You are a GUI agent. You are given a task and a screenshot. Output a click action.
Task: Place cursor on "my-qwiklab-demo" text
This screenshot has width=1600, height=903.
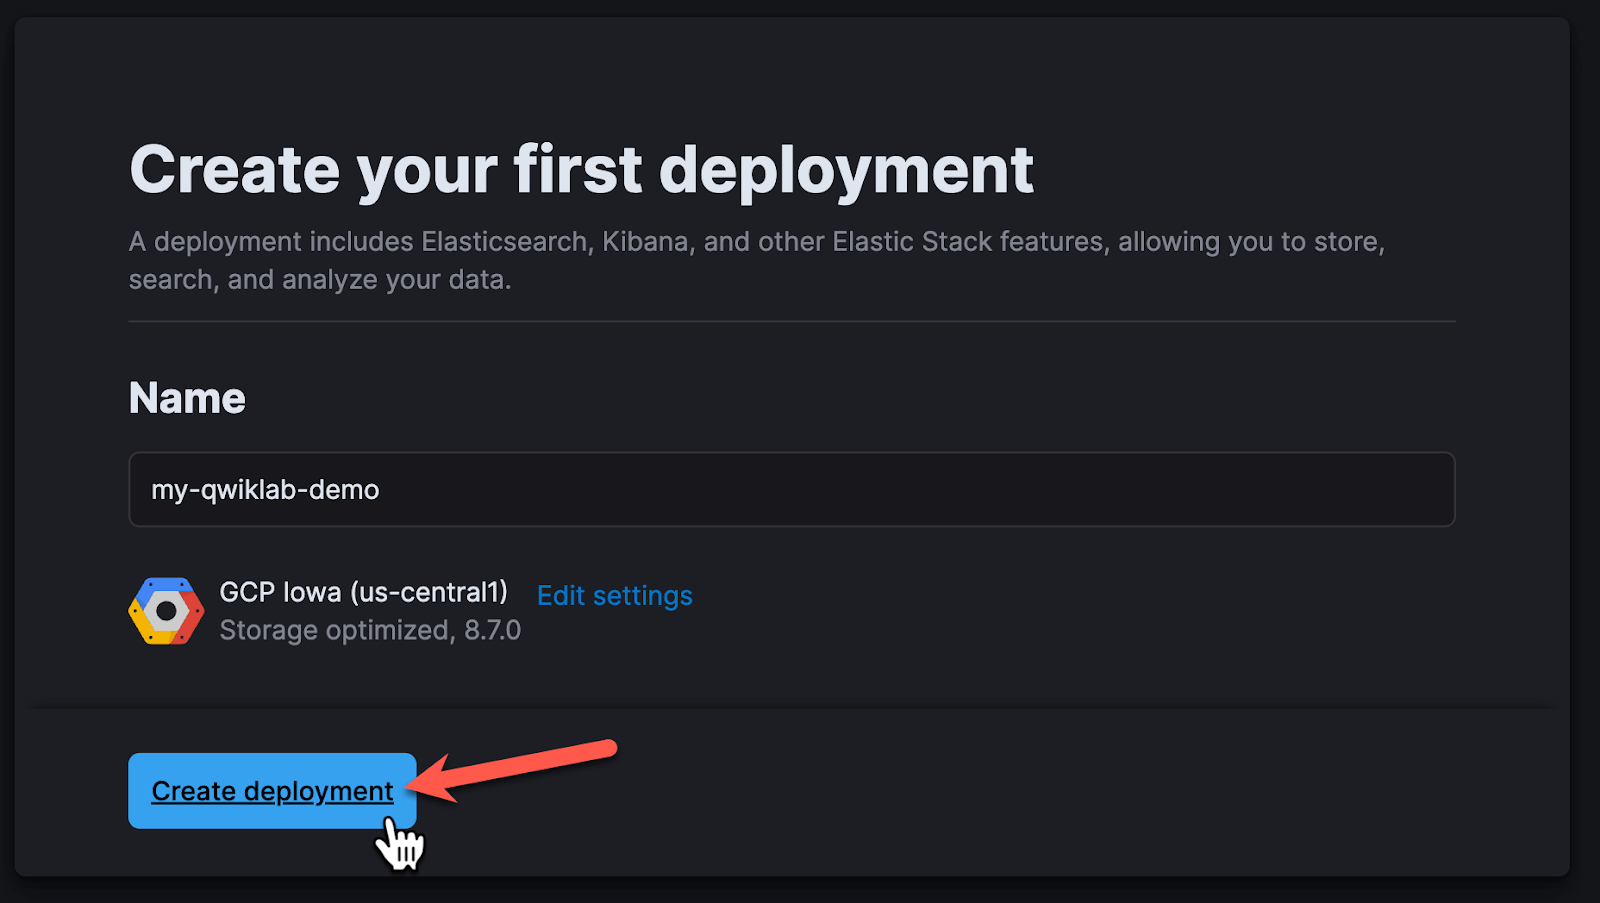[265, 490]
